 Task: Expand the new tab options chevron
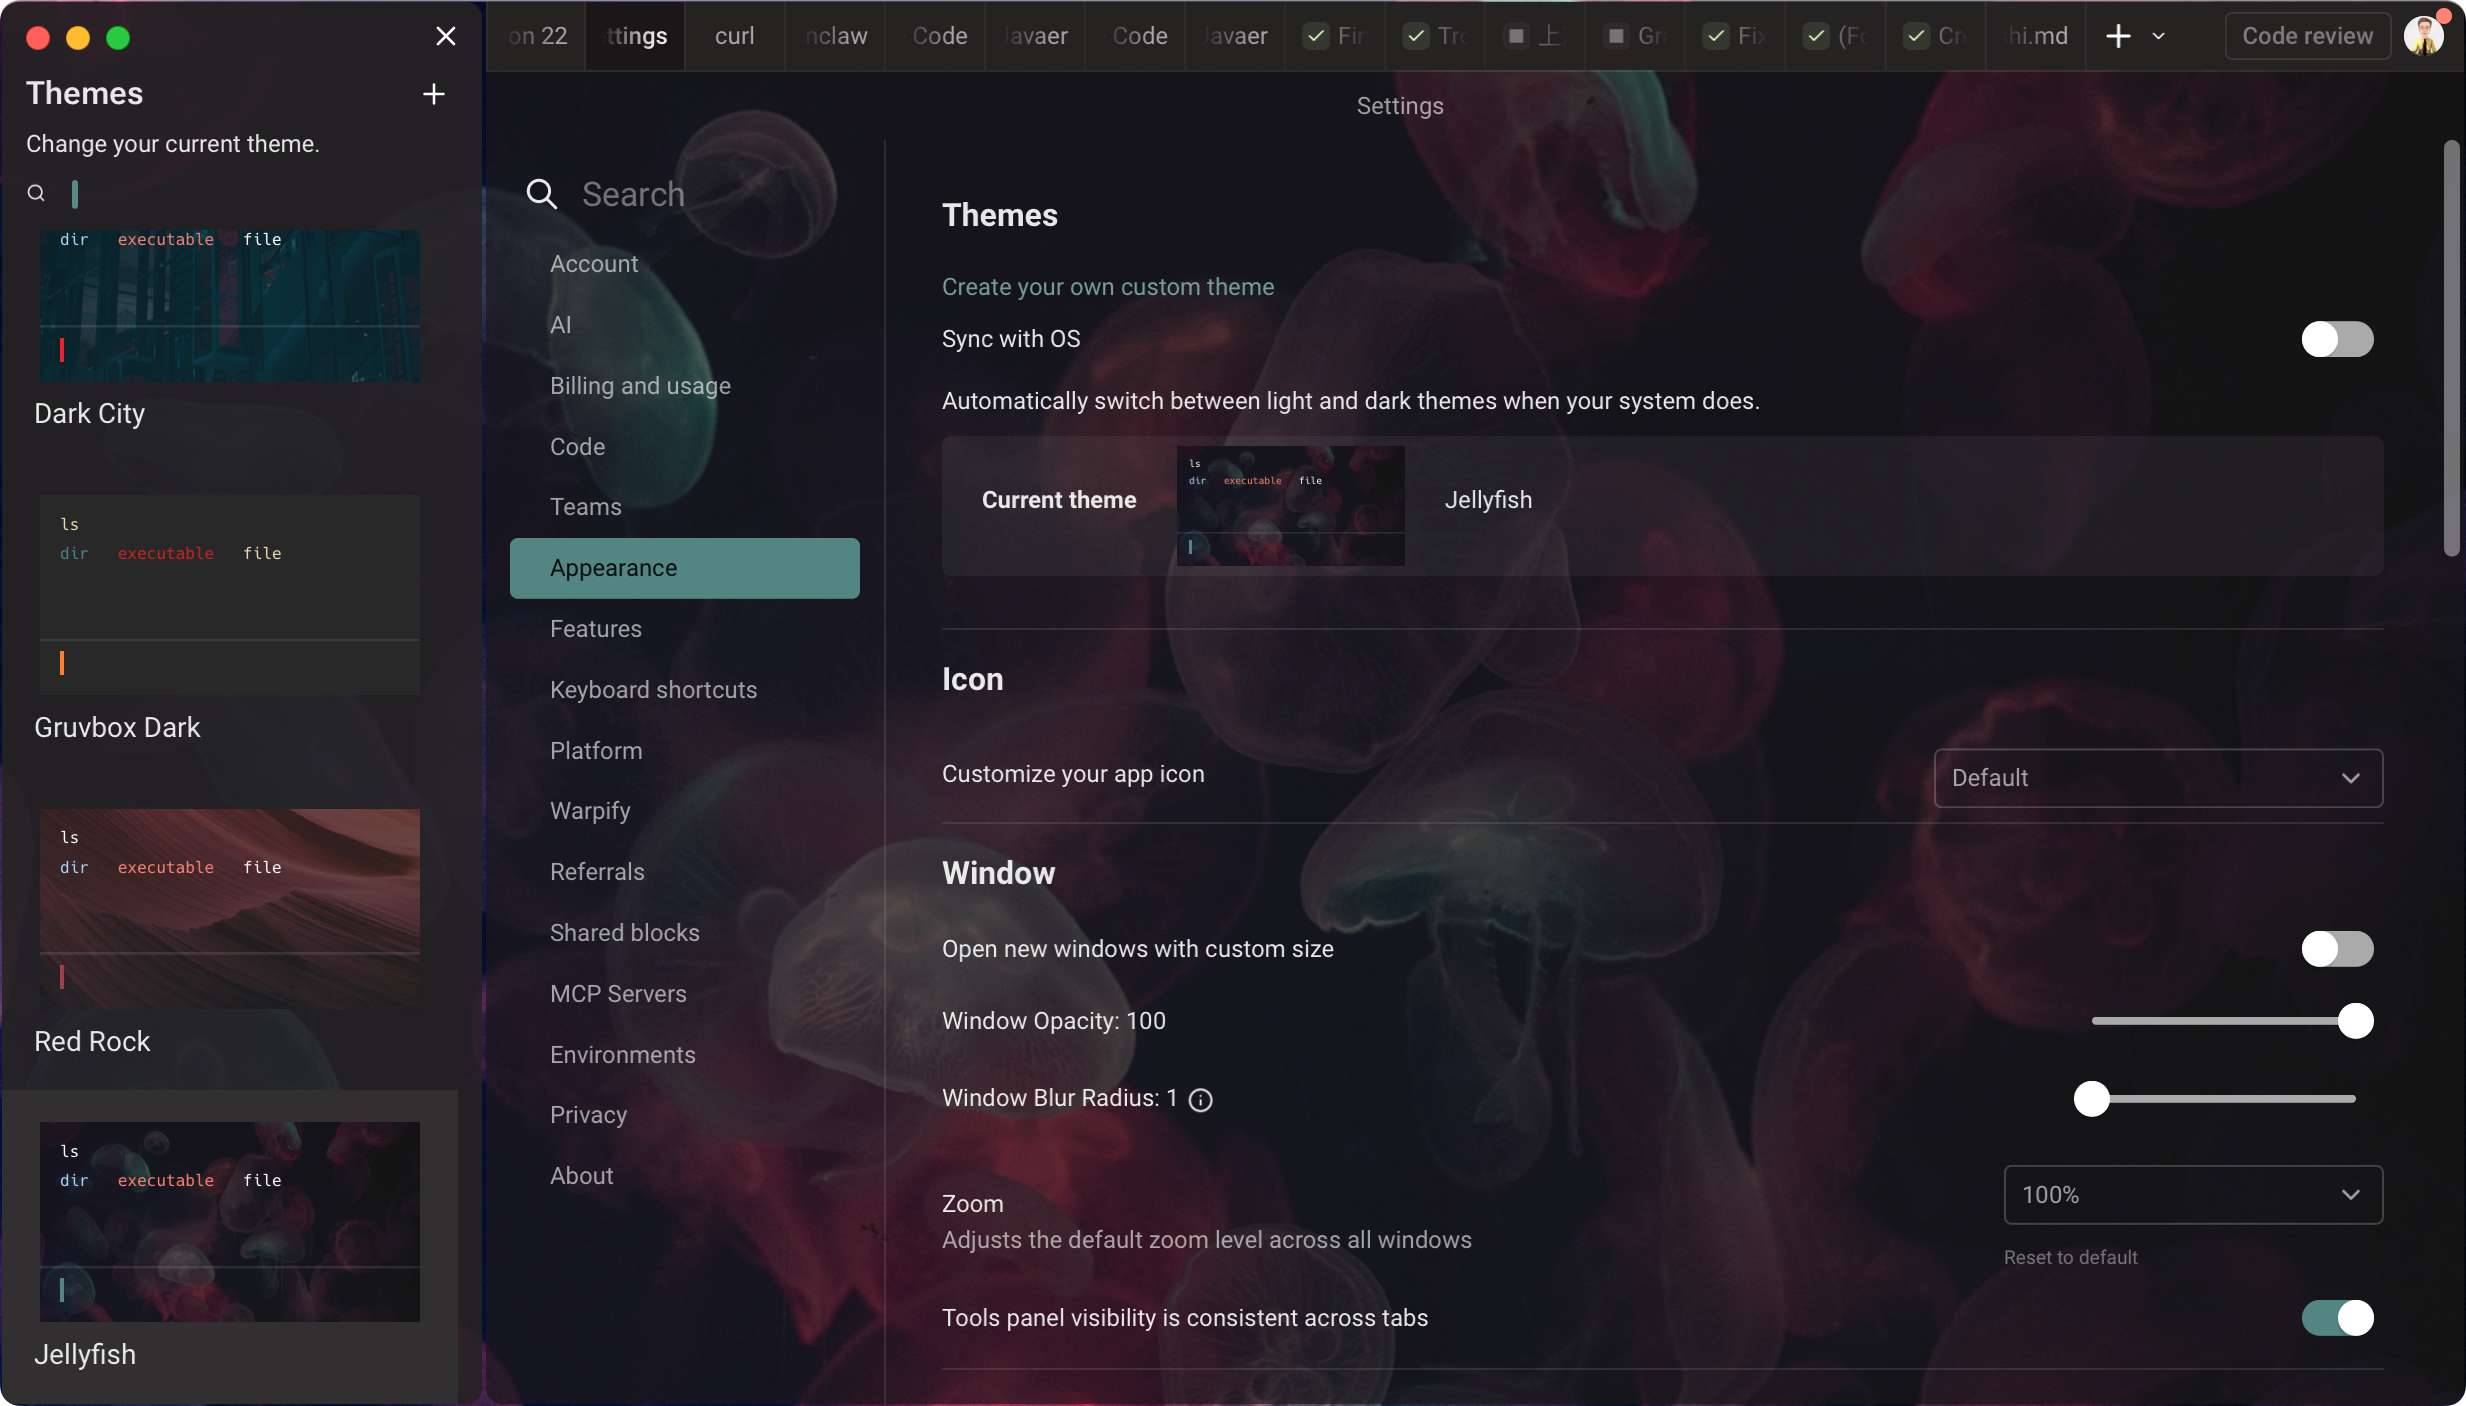[x=2158, y=37]
